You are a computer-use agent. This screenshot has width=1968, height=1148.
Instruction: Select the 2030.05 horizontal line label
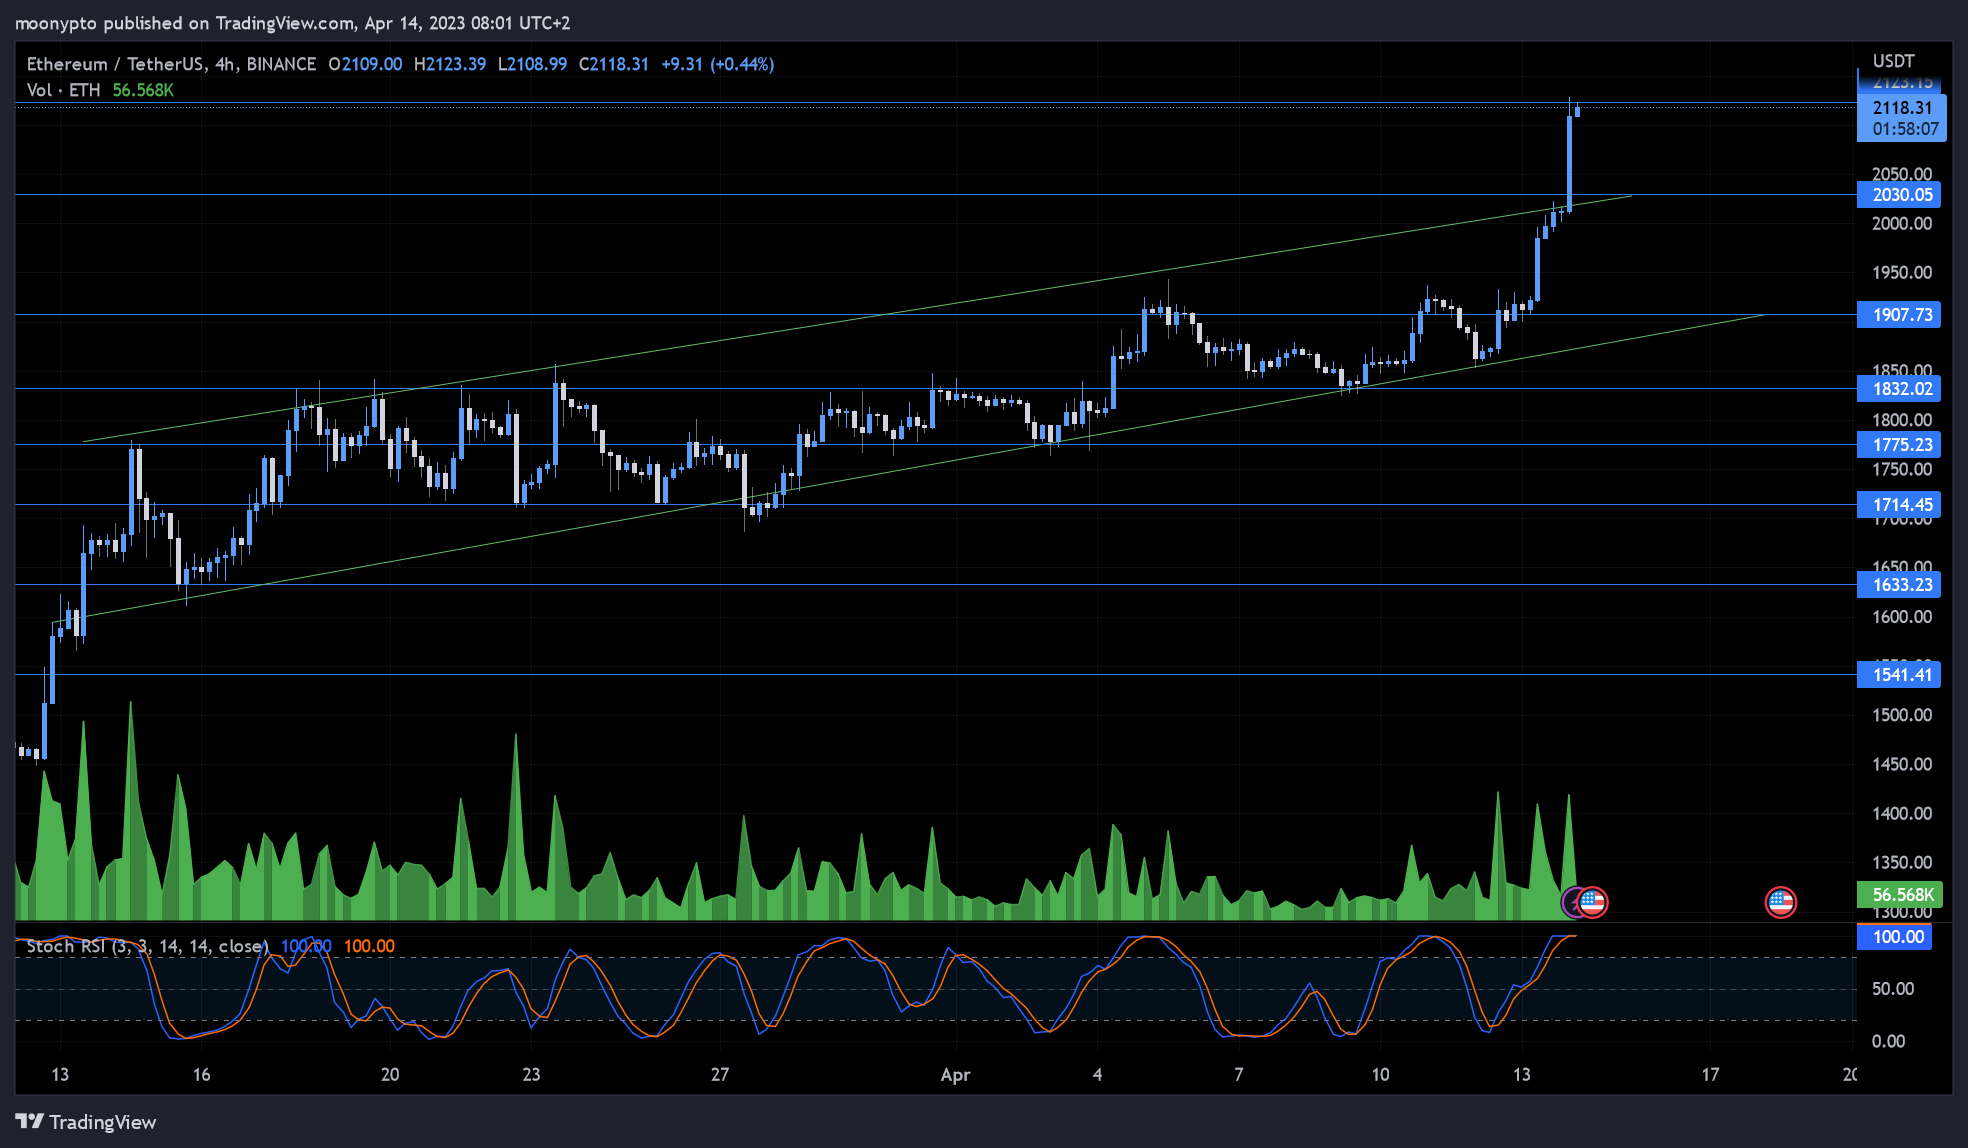tap(1899, 195)
